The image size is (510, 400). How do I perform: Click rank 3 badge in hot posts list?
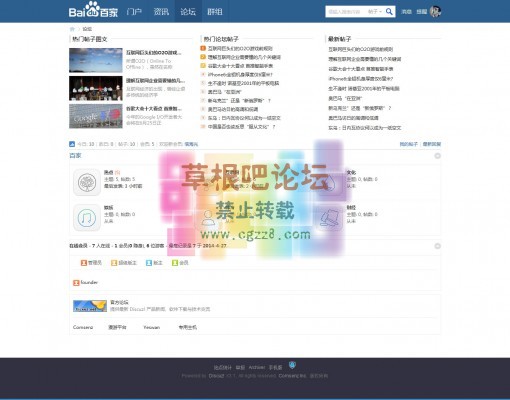[203, 66]
